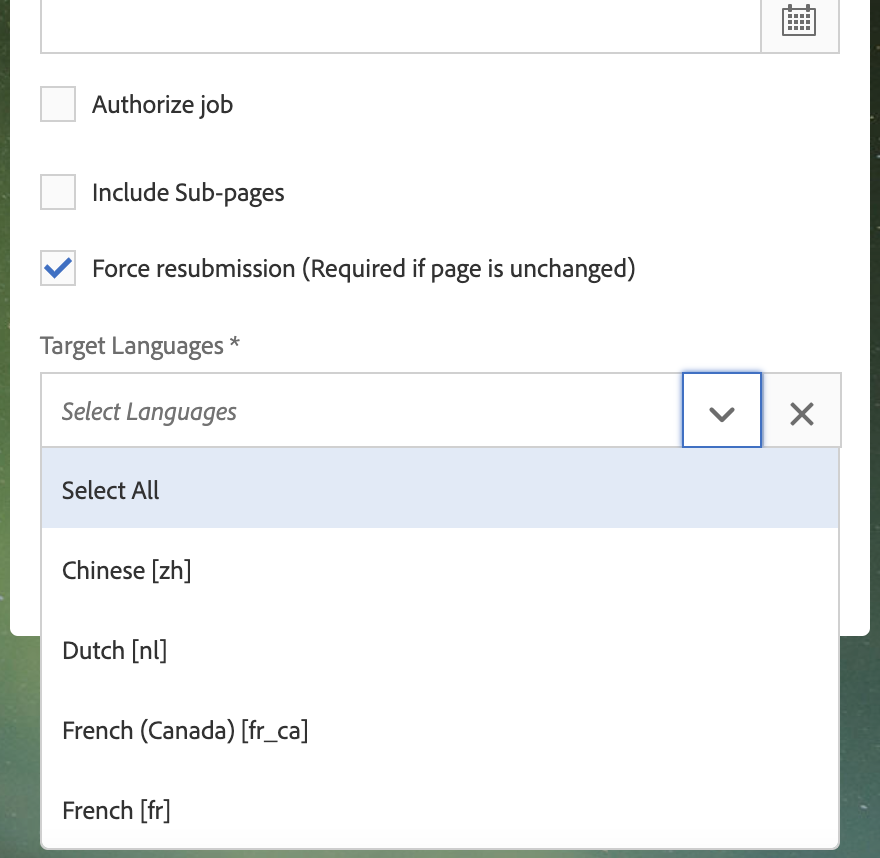Select French (Canada) [fr_ca] option

click(185, 730)
